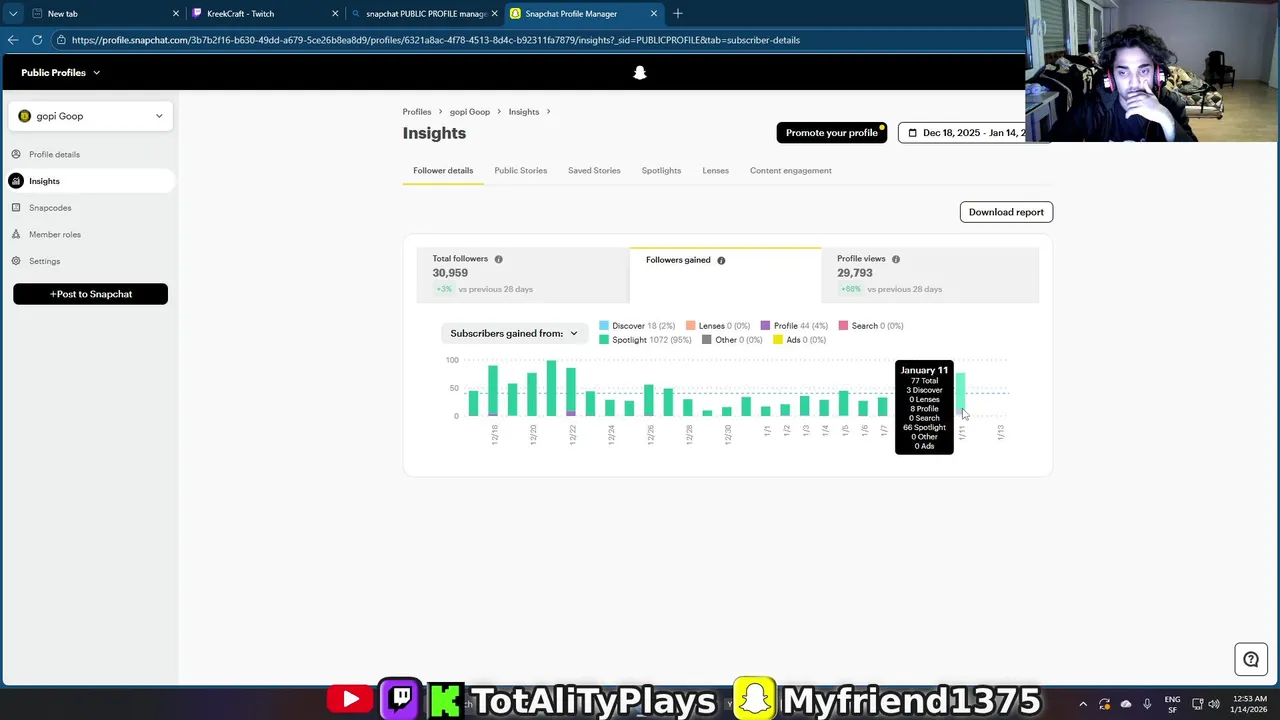This screenshot has height=720, width=1280.
Task: Click the Discover legend color swatch
Action: coord(604,326)
